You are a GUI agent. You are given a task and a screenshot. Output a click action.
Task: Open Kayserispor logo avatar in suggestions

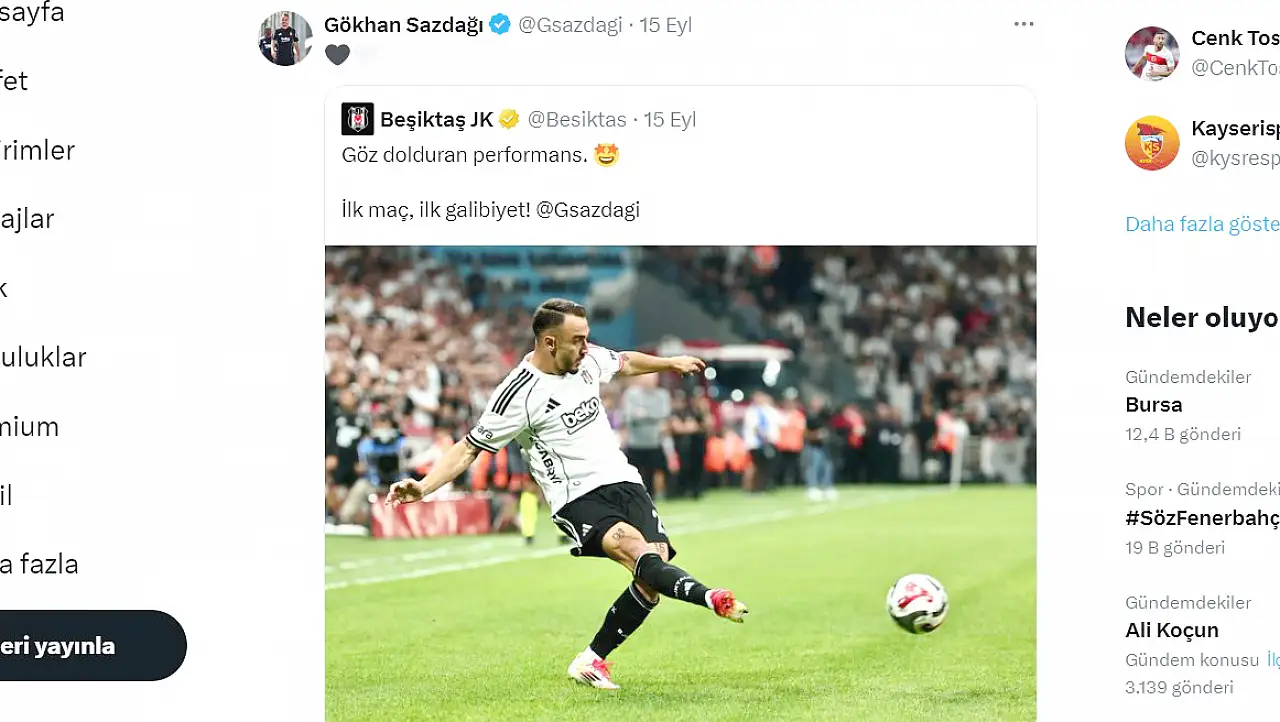1152,144
